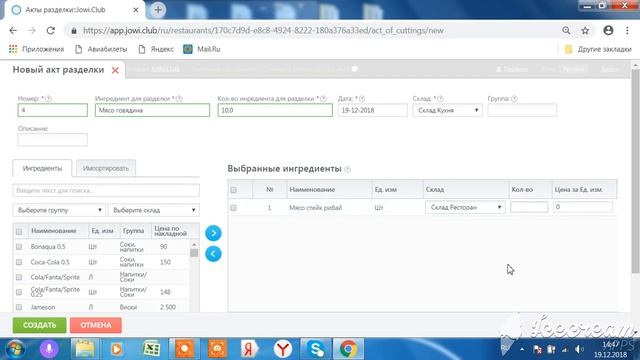Tick the checkbox for Мясо стейк рибай
This screenshot has height=360, width=640.
(233, 208)
